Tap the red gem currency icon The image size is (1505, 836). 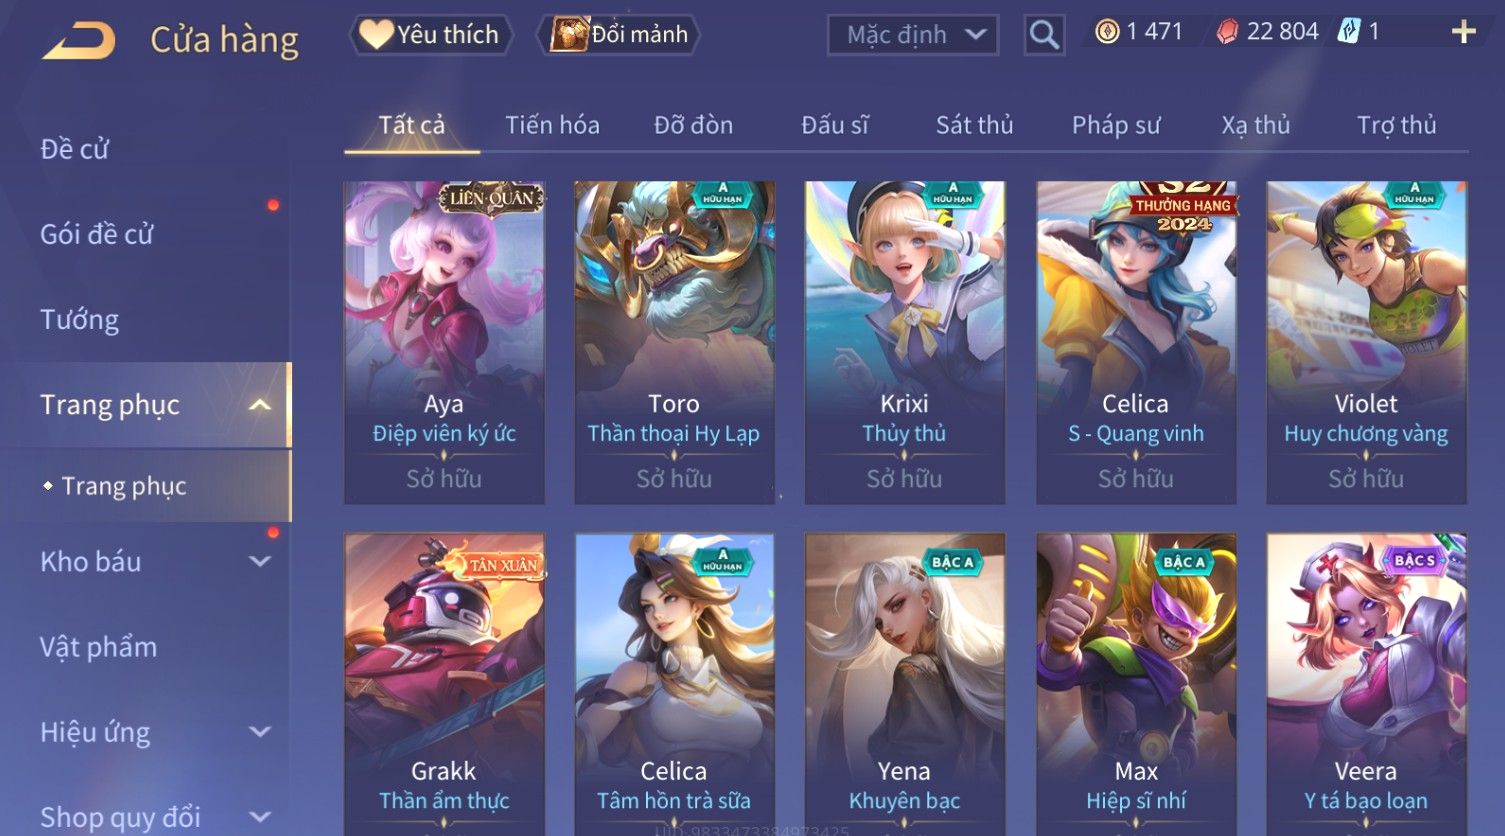(x=1227, y=32)
